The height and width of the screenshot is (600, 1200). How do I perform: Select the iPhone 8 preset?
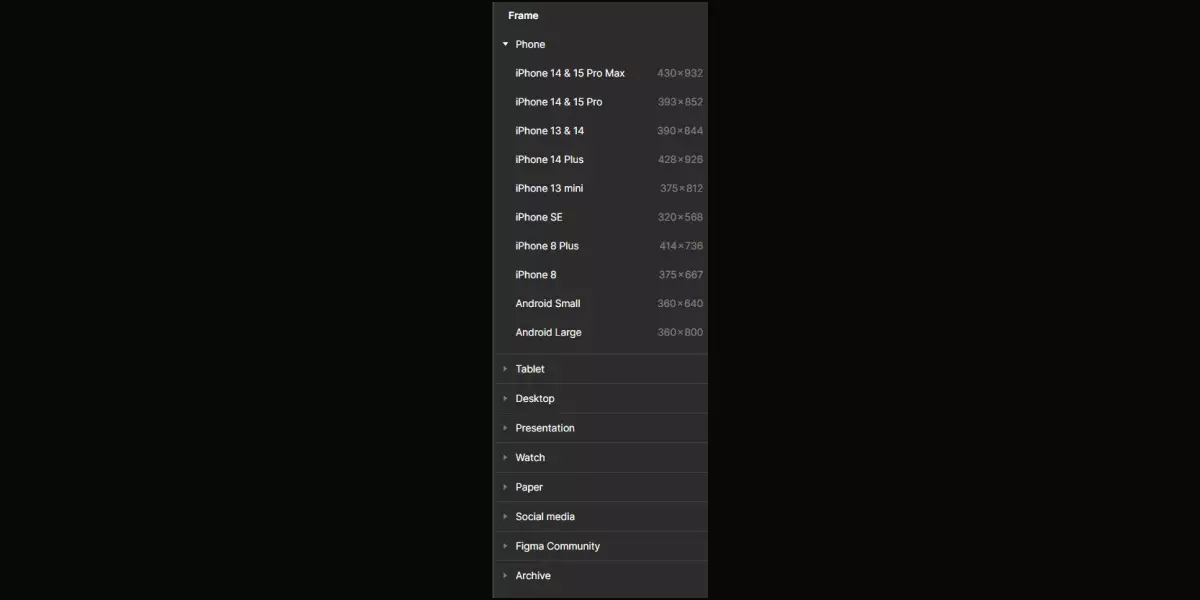[600, 275]
